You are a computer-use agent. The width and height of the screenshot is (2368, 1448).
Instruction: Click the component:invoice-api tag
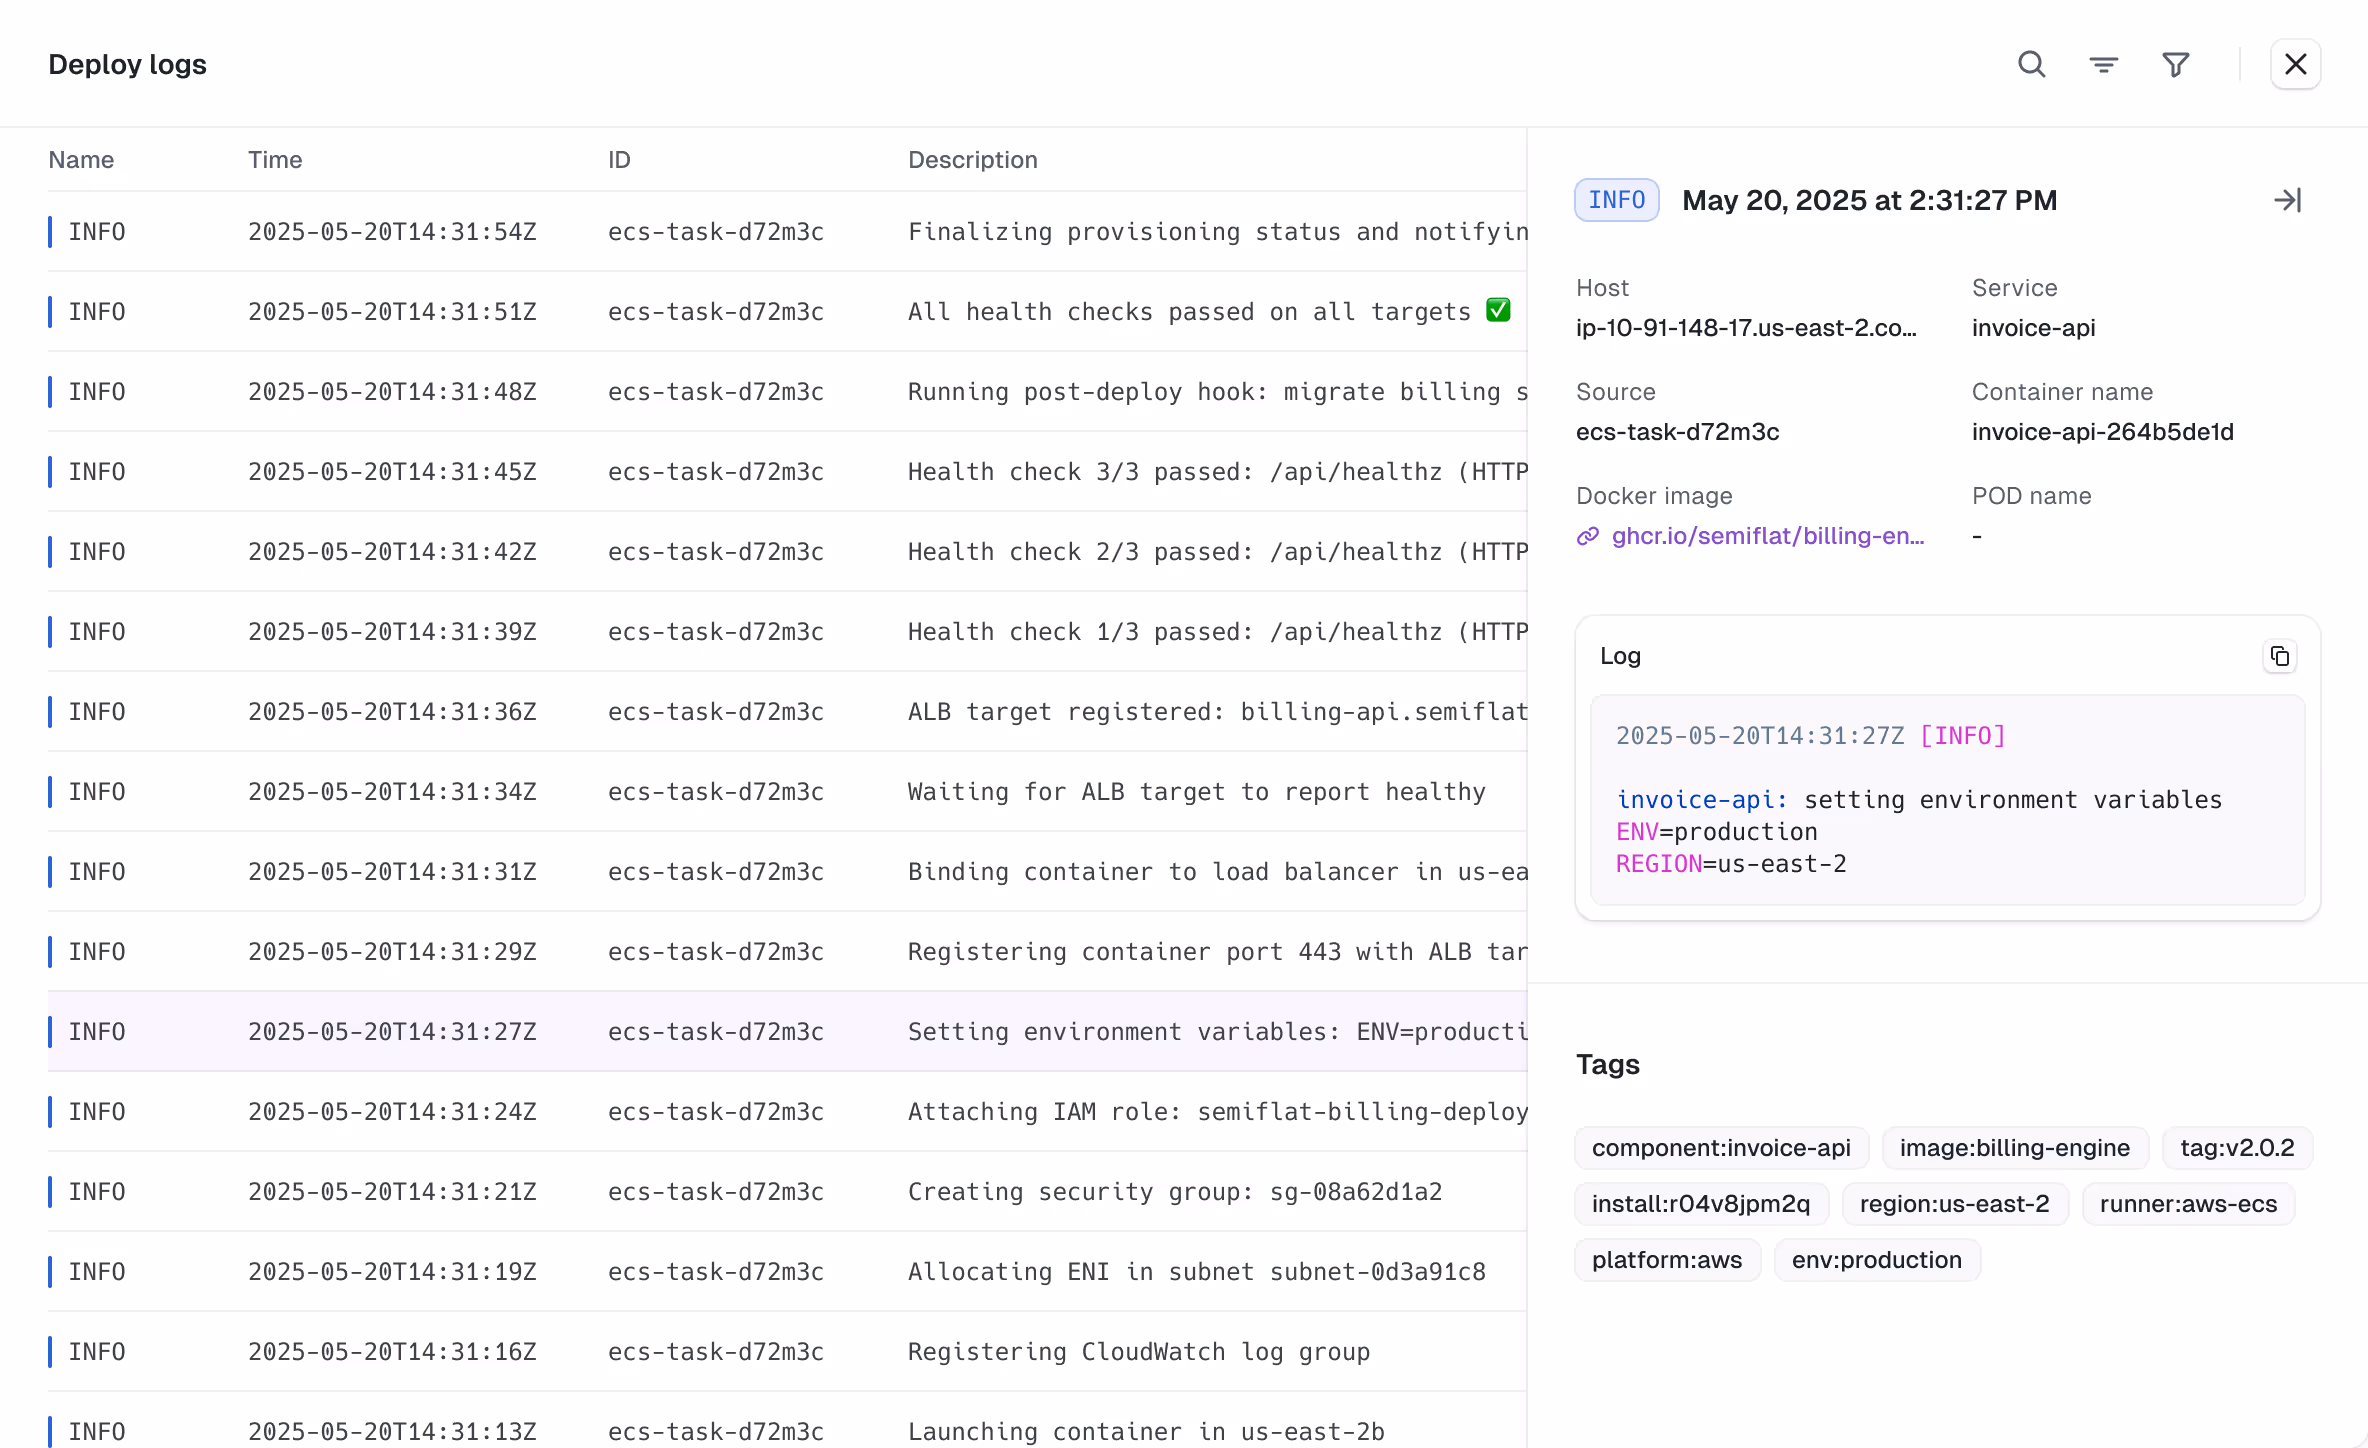pyautogui.click(x=1721, y=1148)
